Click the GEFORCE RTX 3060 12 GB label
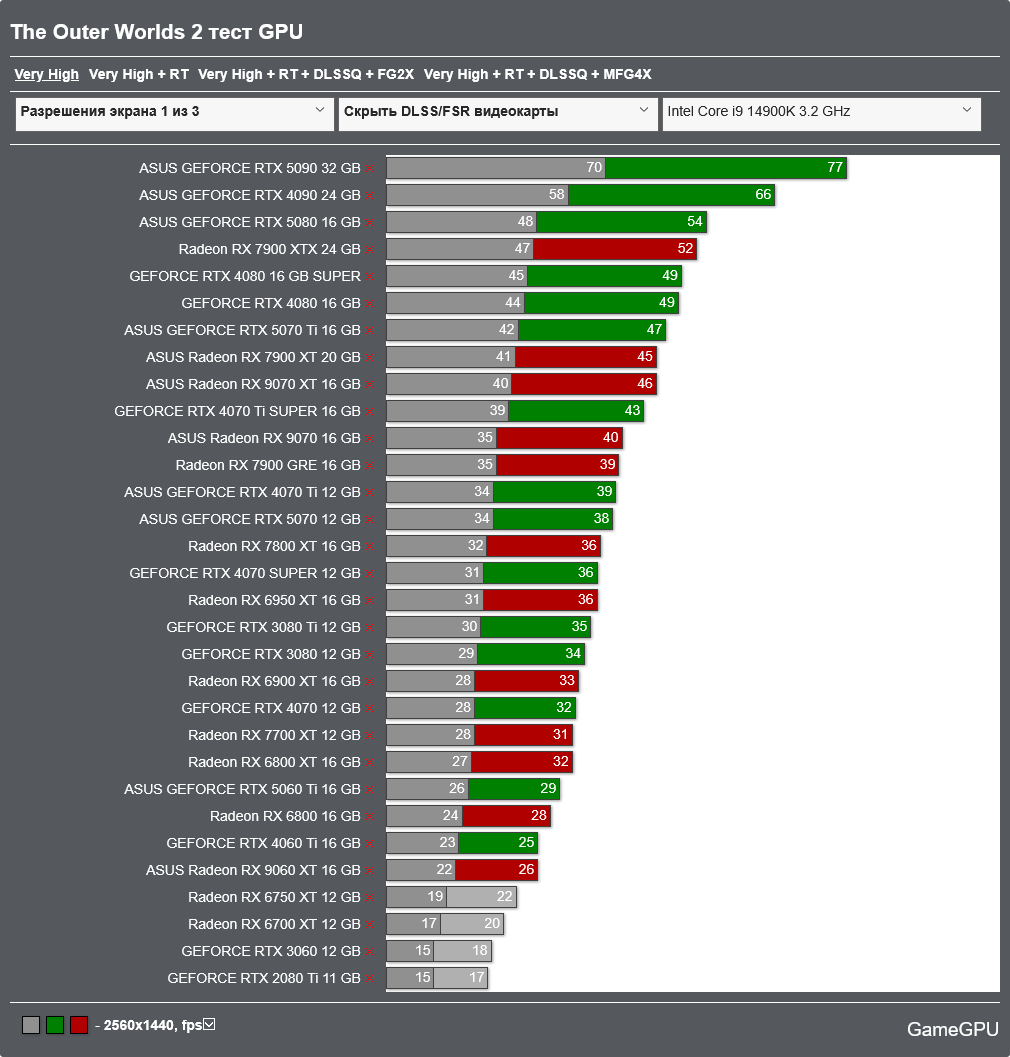The width and height of the screenshot is (1010, 1057). click(271, 951)
